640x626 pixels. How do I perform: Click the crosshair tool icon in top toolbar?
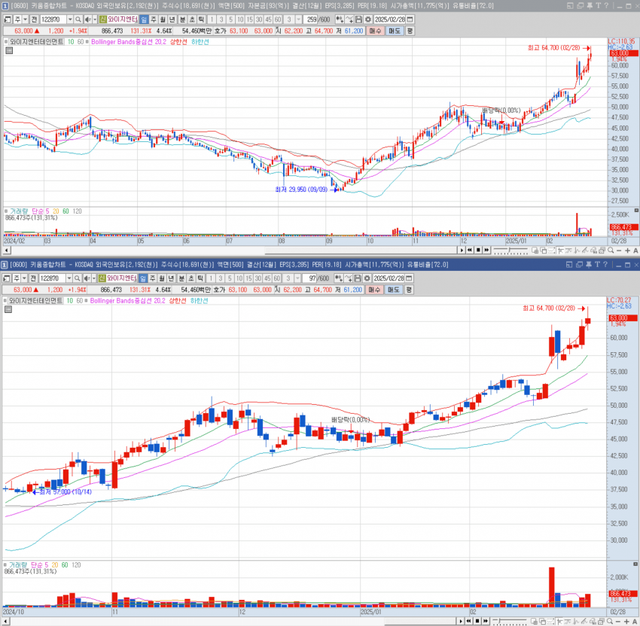click(339, 19)
